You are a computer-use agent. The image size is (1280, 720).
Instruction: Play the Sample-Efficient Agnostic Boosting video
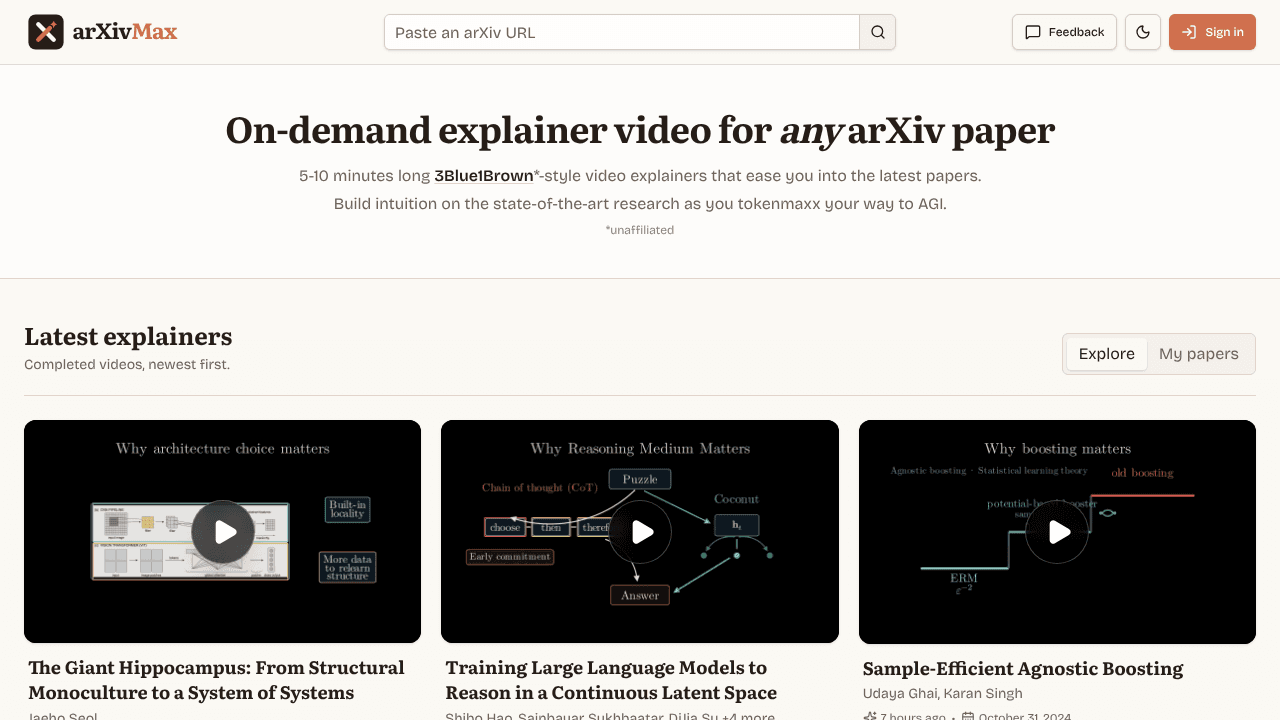[1057, 532]
